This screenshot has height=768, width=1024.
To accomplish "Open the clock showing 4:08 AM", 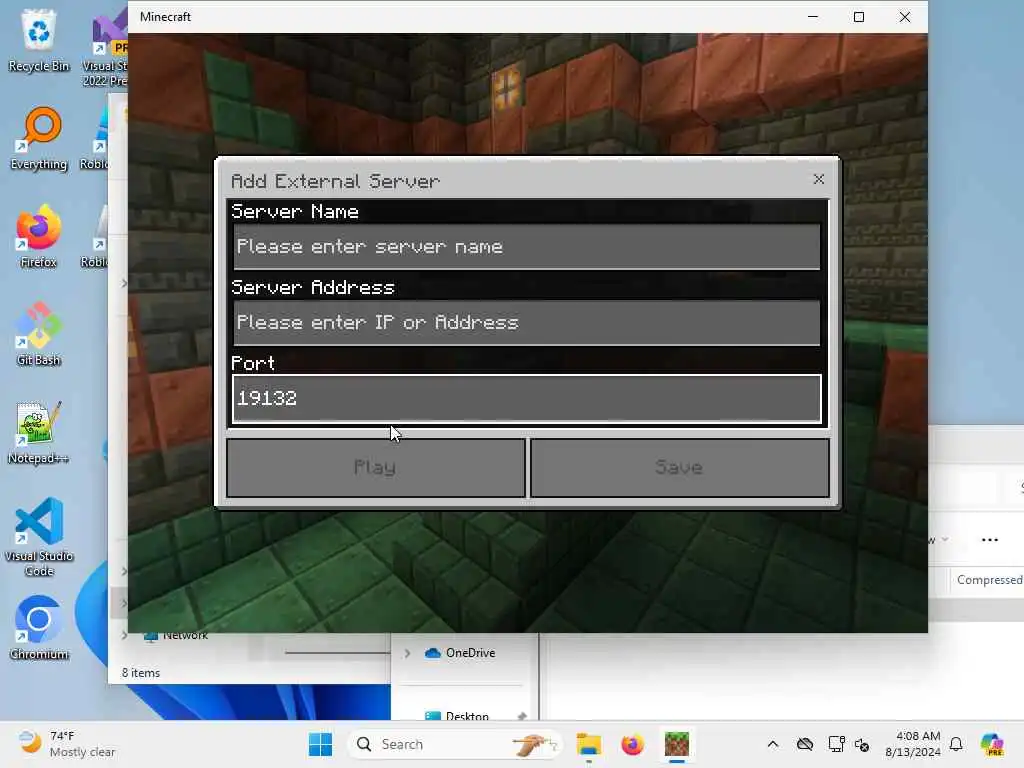I will 913,744.
